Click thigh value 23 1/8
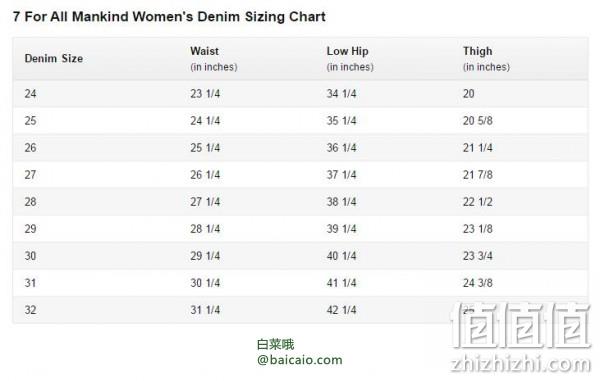Screen dimensions: 600x381 pos(478,229)
